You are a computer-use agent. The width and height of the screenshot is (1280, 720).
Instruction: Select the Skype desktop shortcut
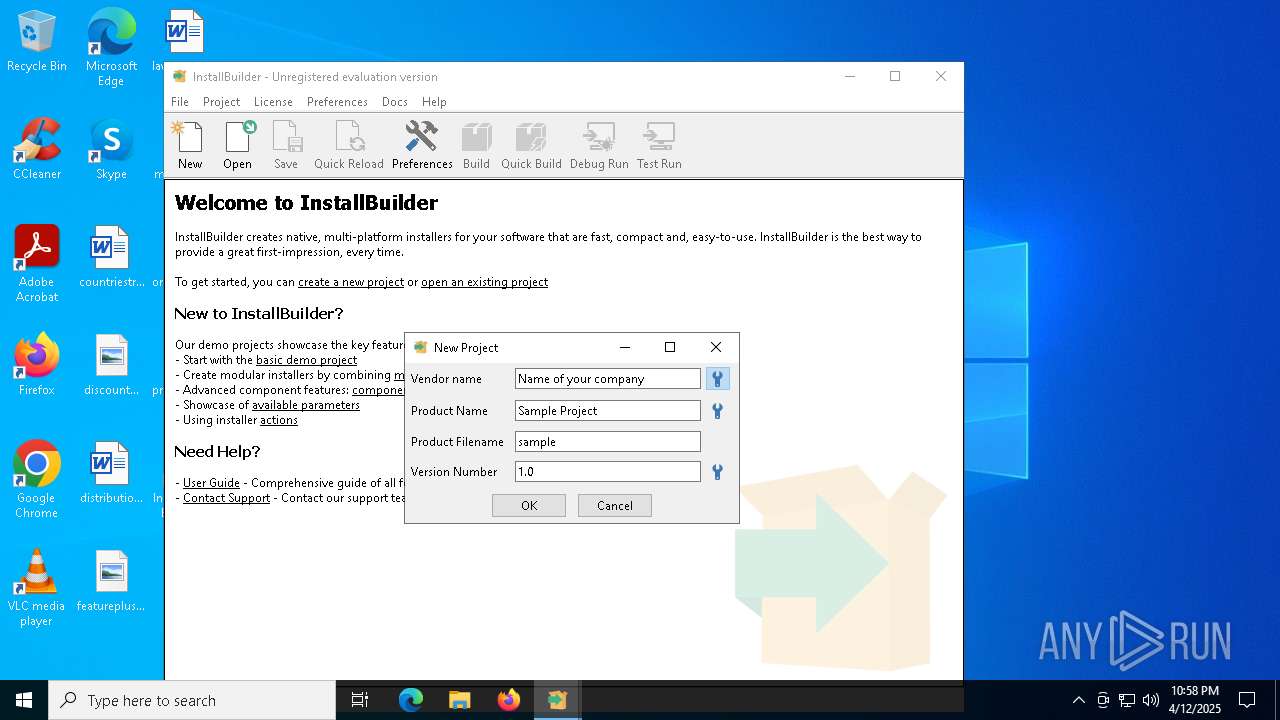click(x=111, y=150)
